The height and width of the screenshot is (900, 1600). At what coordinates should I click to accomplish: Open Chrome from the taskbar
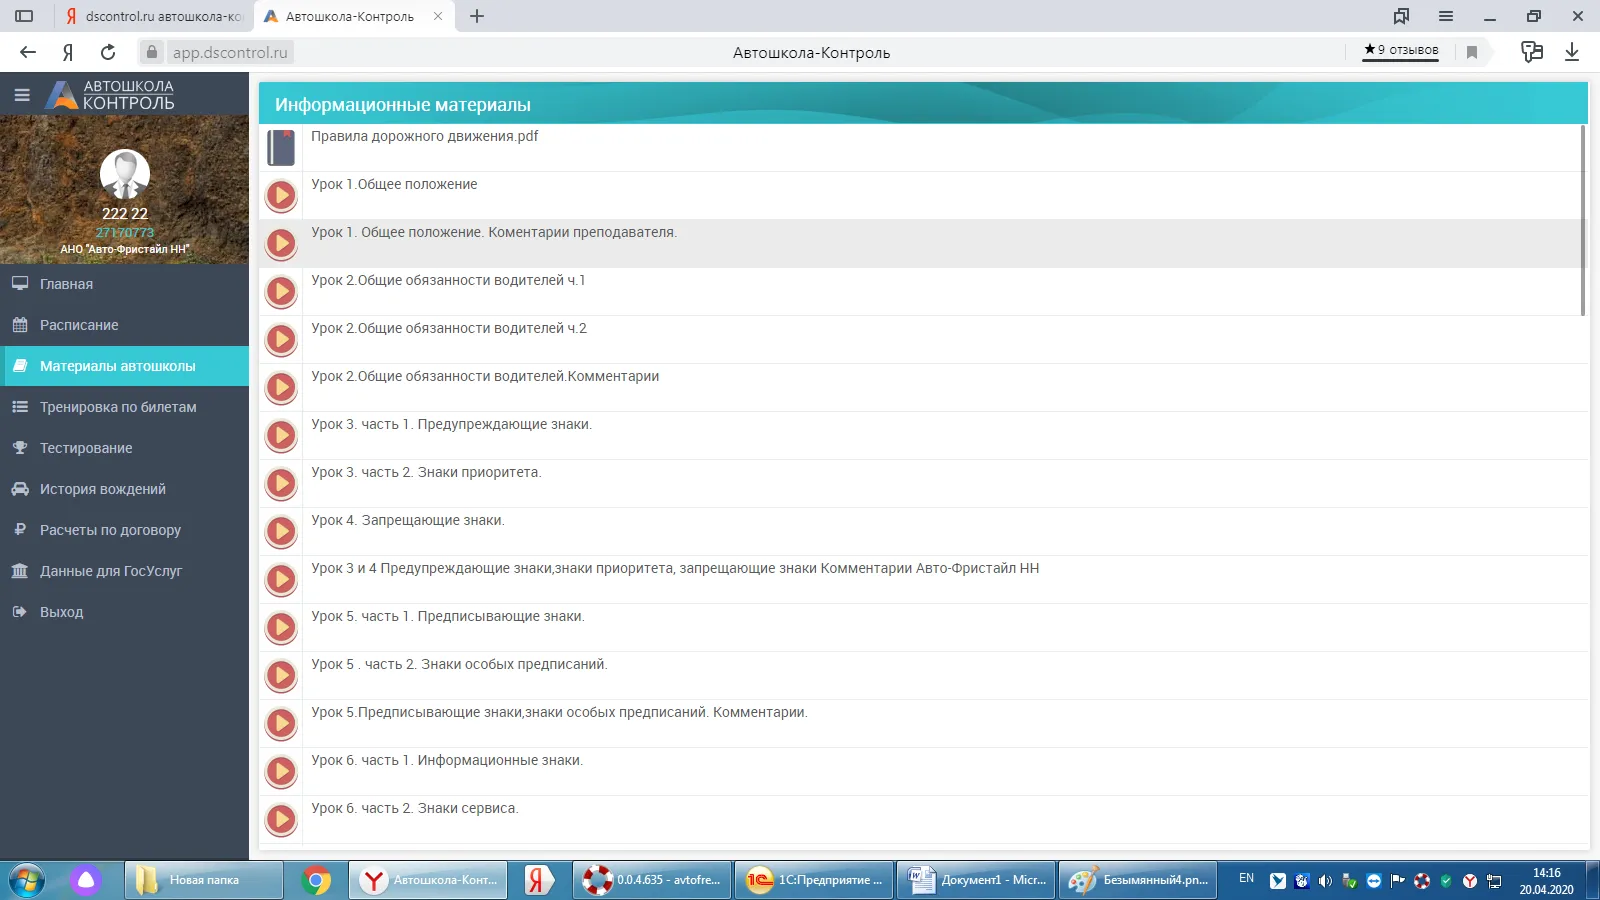(316, 880)
